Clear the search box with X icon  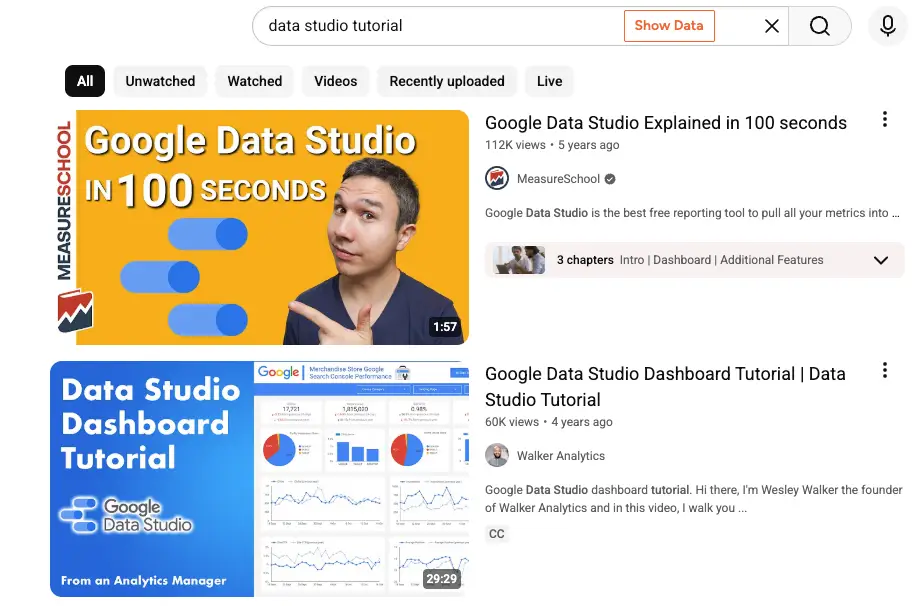click(772, 26)
